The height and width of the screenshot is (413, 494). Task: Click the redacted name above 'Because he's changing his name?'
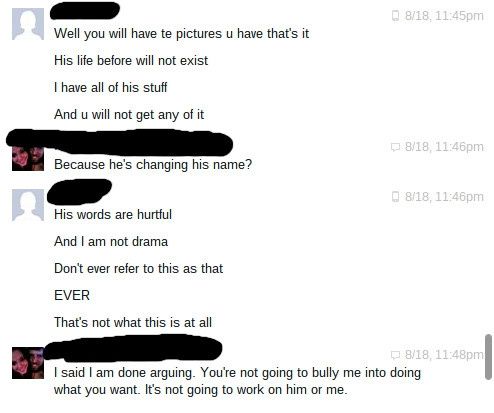click(120, 143)
